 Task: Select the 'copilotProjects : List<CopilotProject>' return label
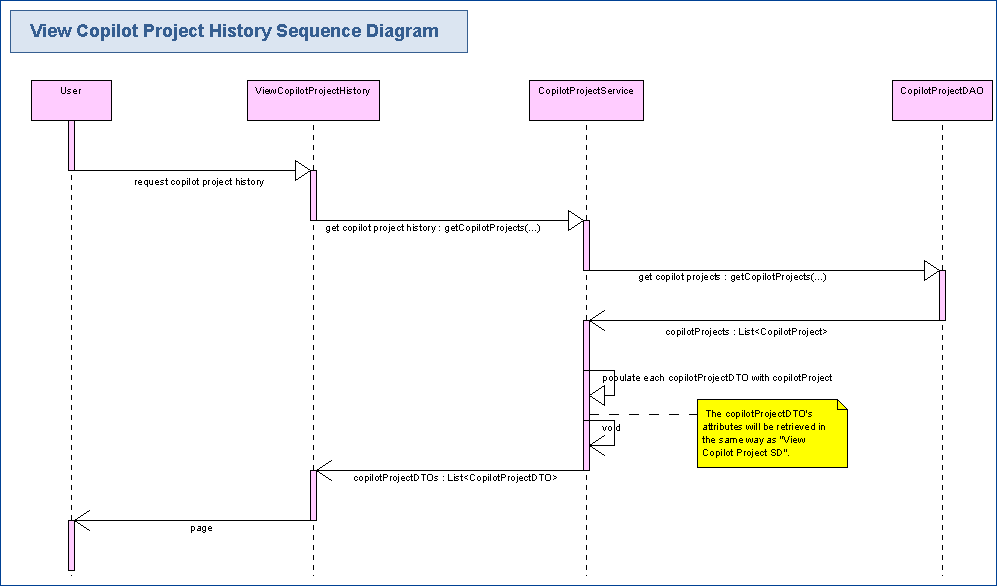pyautogui.click(x=746, y=331)
